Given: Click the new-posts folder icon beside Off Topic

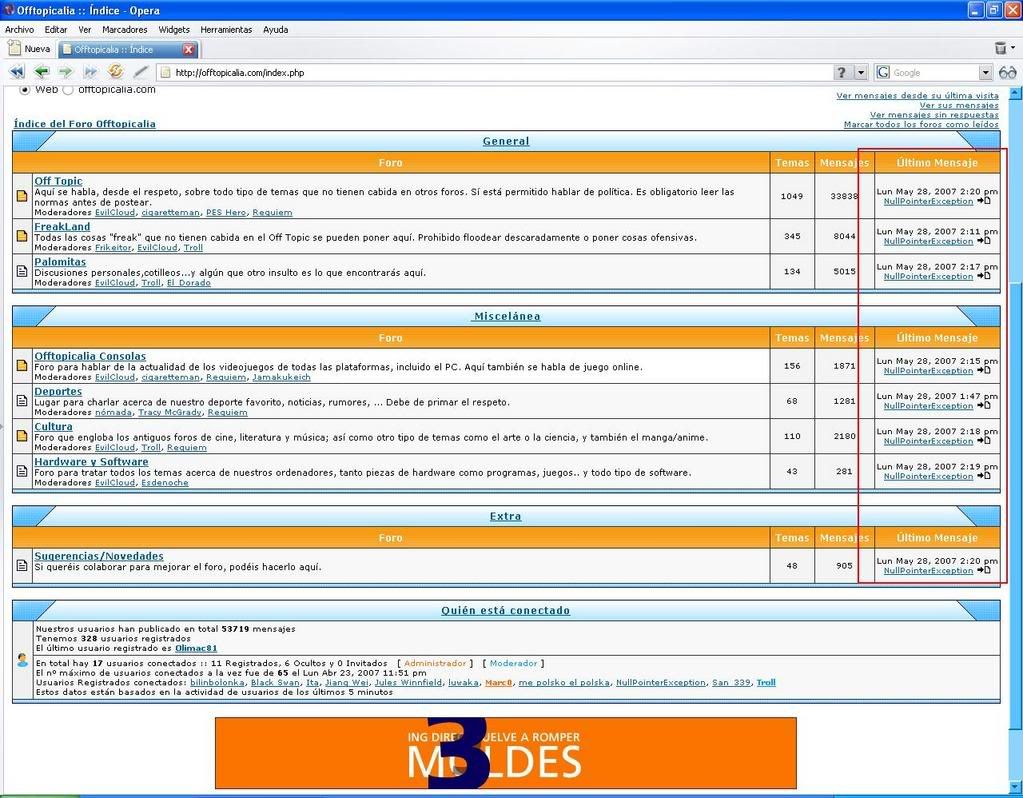Looking at the screenshot, I should pos(22,196).
